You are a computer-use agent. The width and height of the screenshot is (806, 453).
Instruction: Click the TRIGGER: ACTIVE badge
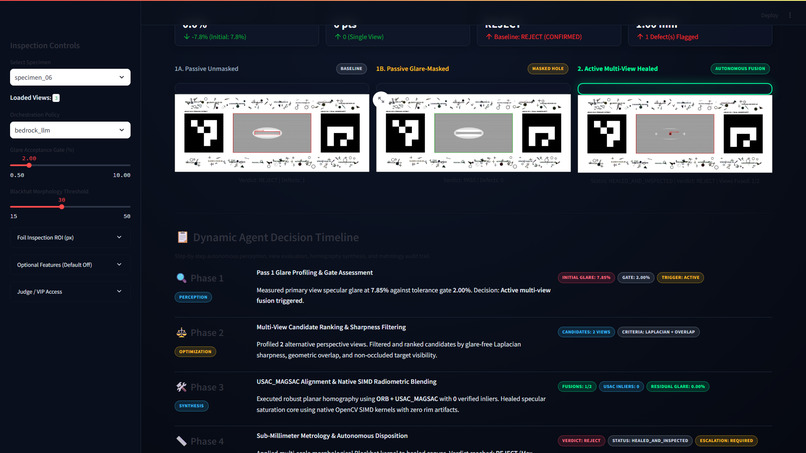tap(681, 278)
